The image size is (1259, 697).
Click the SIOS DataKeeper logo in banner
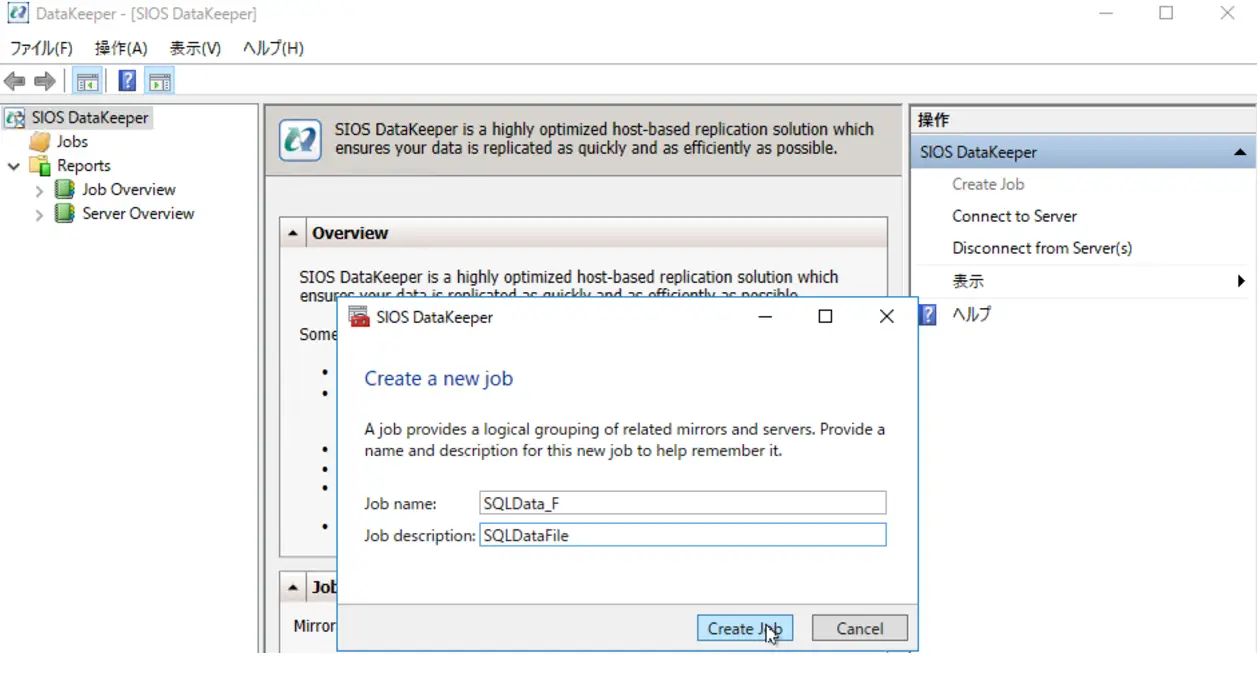(x=301, y=140)
